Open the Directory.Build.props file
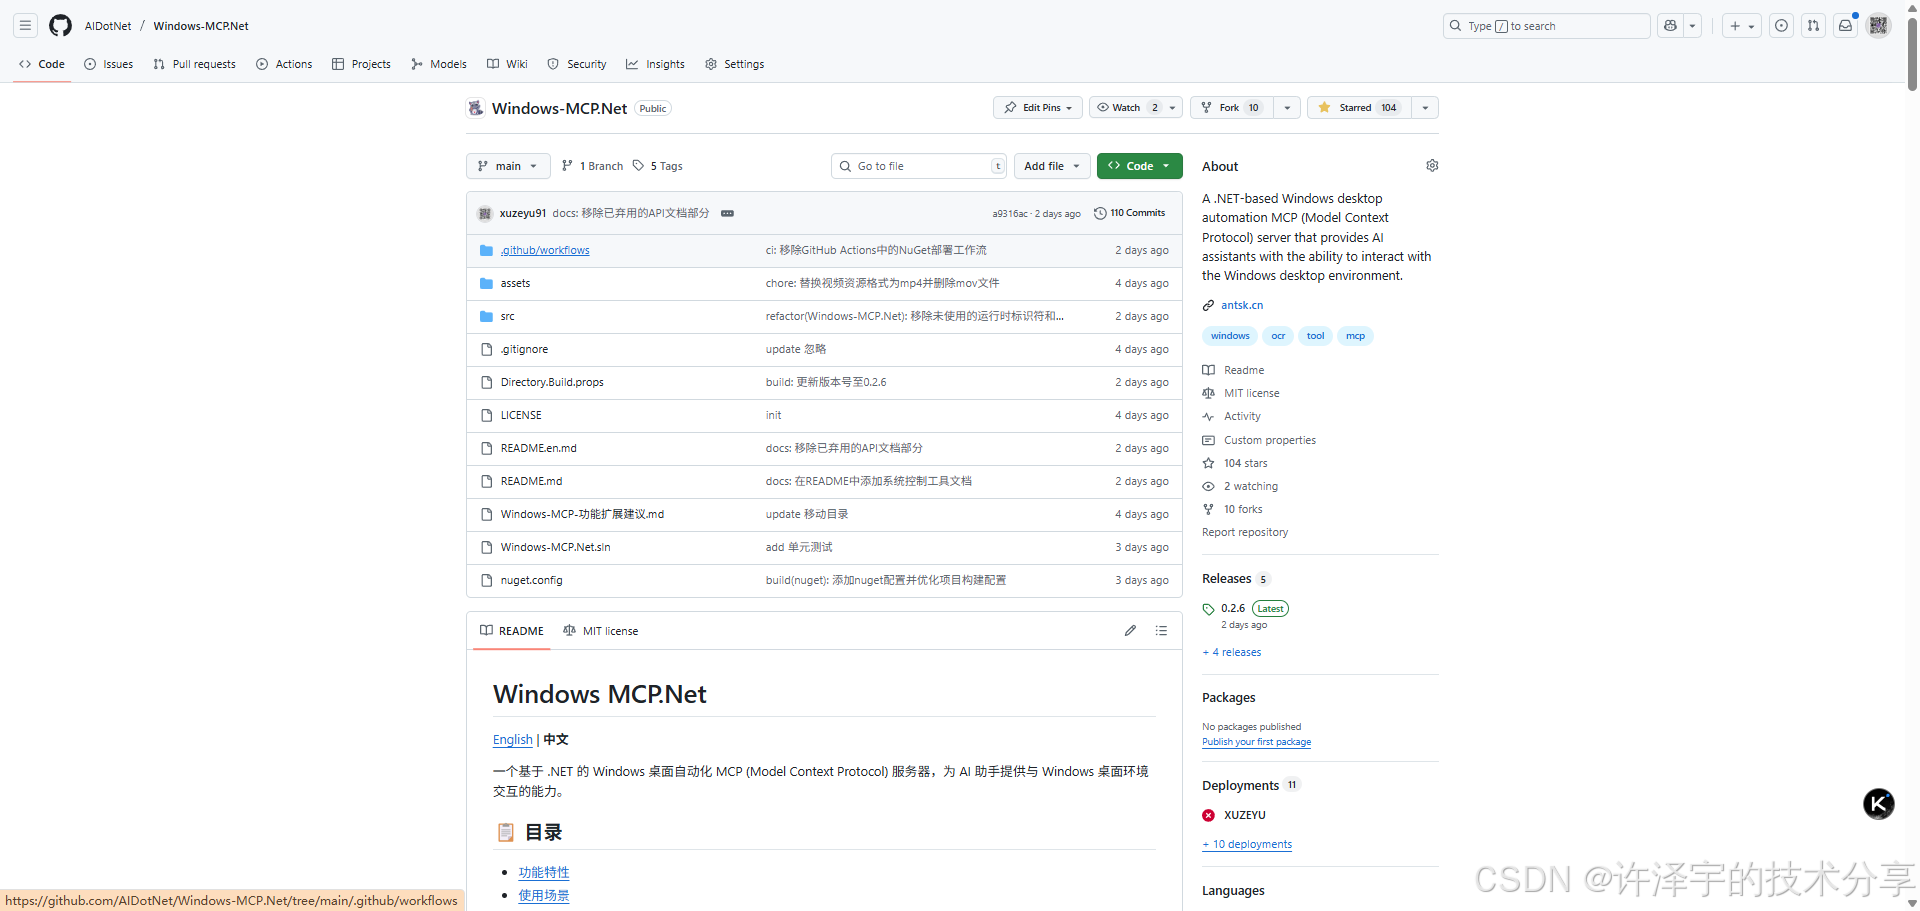Image resolution: width=1920 pixels, height=911 pixels. 552,382
